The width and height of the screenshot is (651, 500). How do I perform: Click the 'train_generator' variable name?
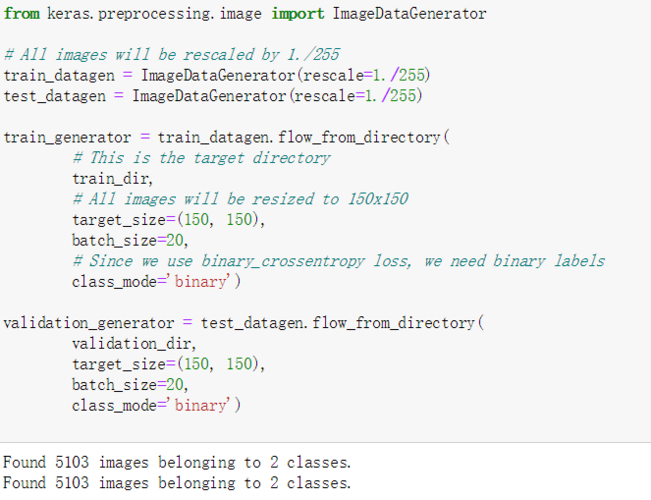pyautogui.click(x=67, y=137)
